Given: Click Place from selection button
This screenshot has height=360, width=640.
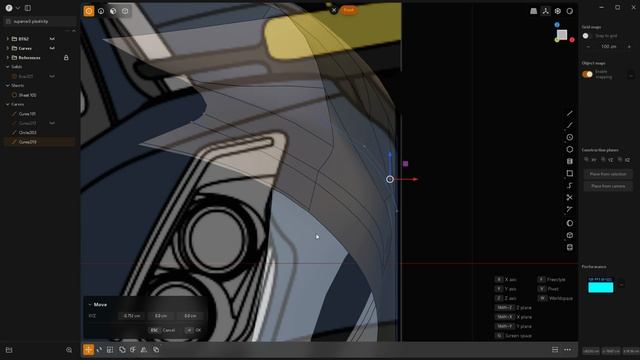Looking at the screenshot, I should coord(608,174).
